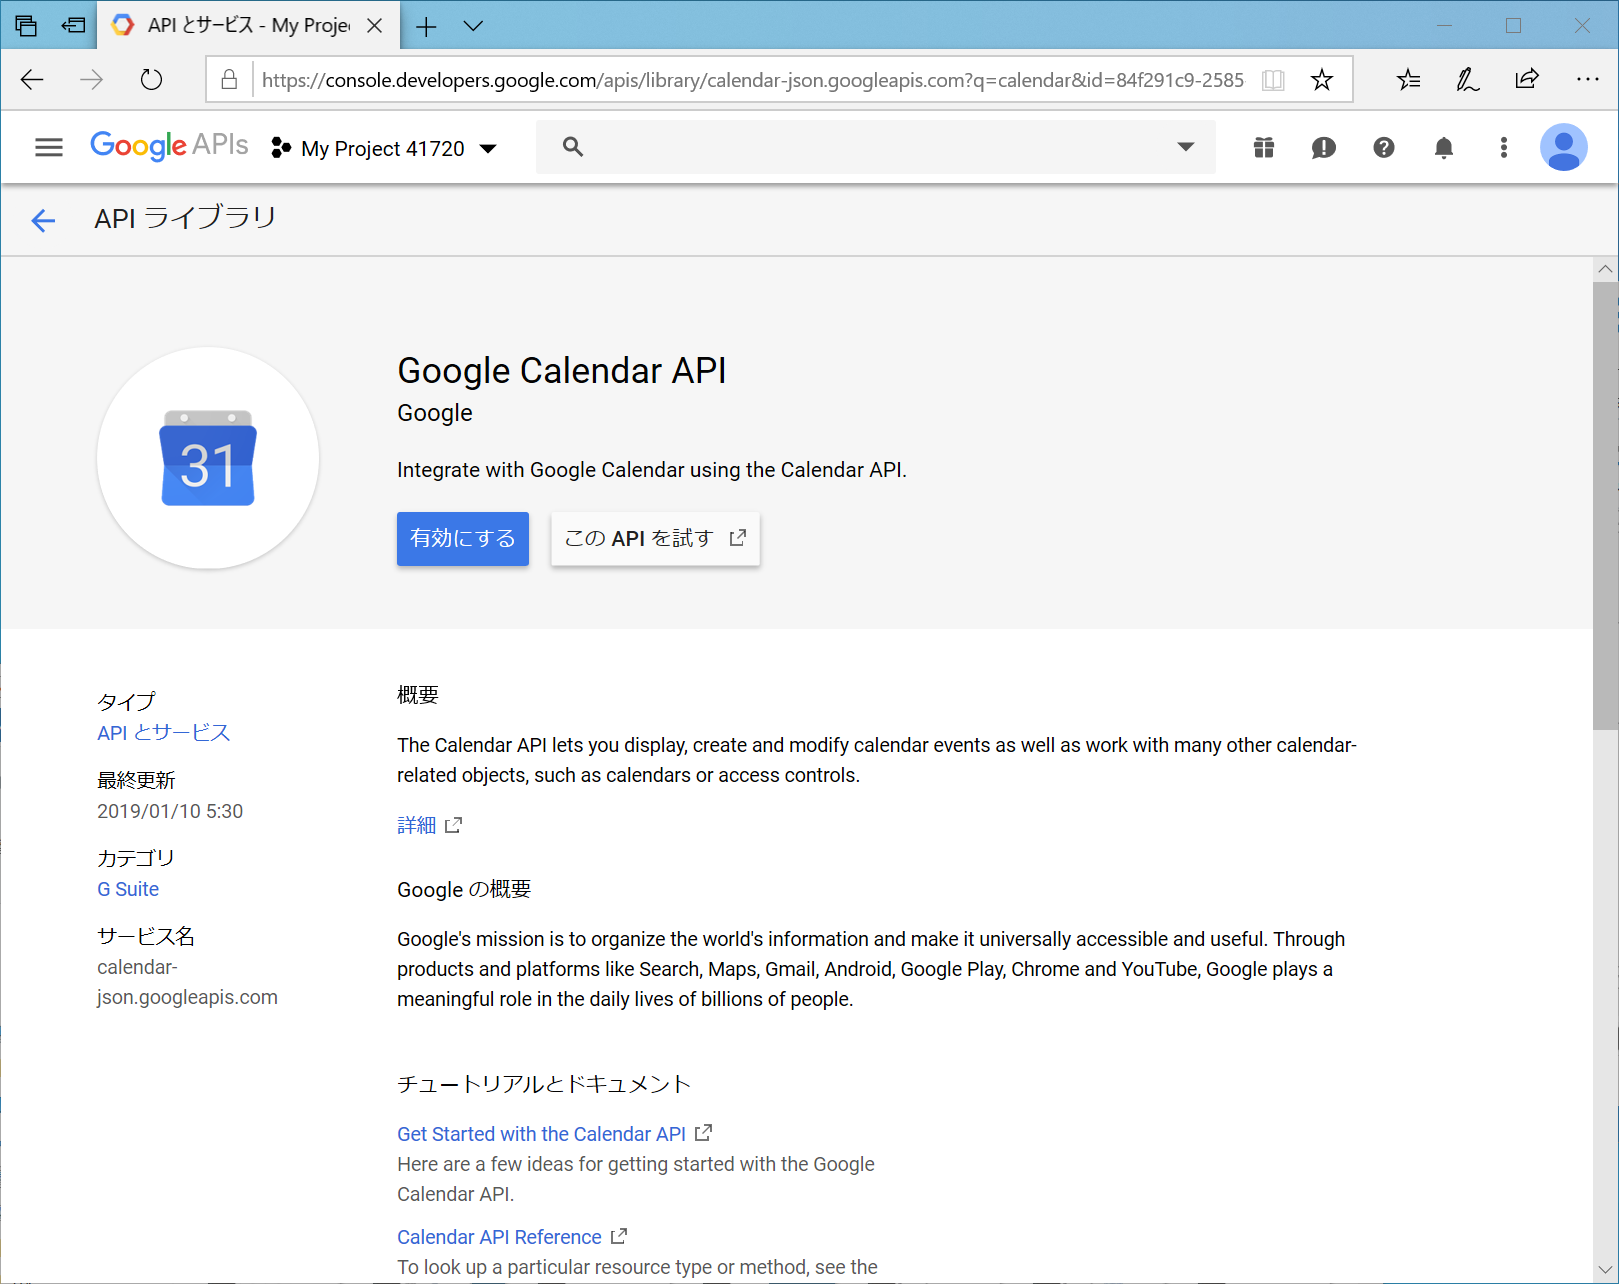
Task: Click the site security lock icon
Action: click(x=229, y=80)
